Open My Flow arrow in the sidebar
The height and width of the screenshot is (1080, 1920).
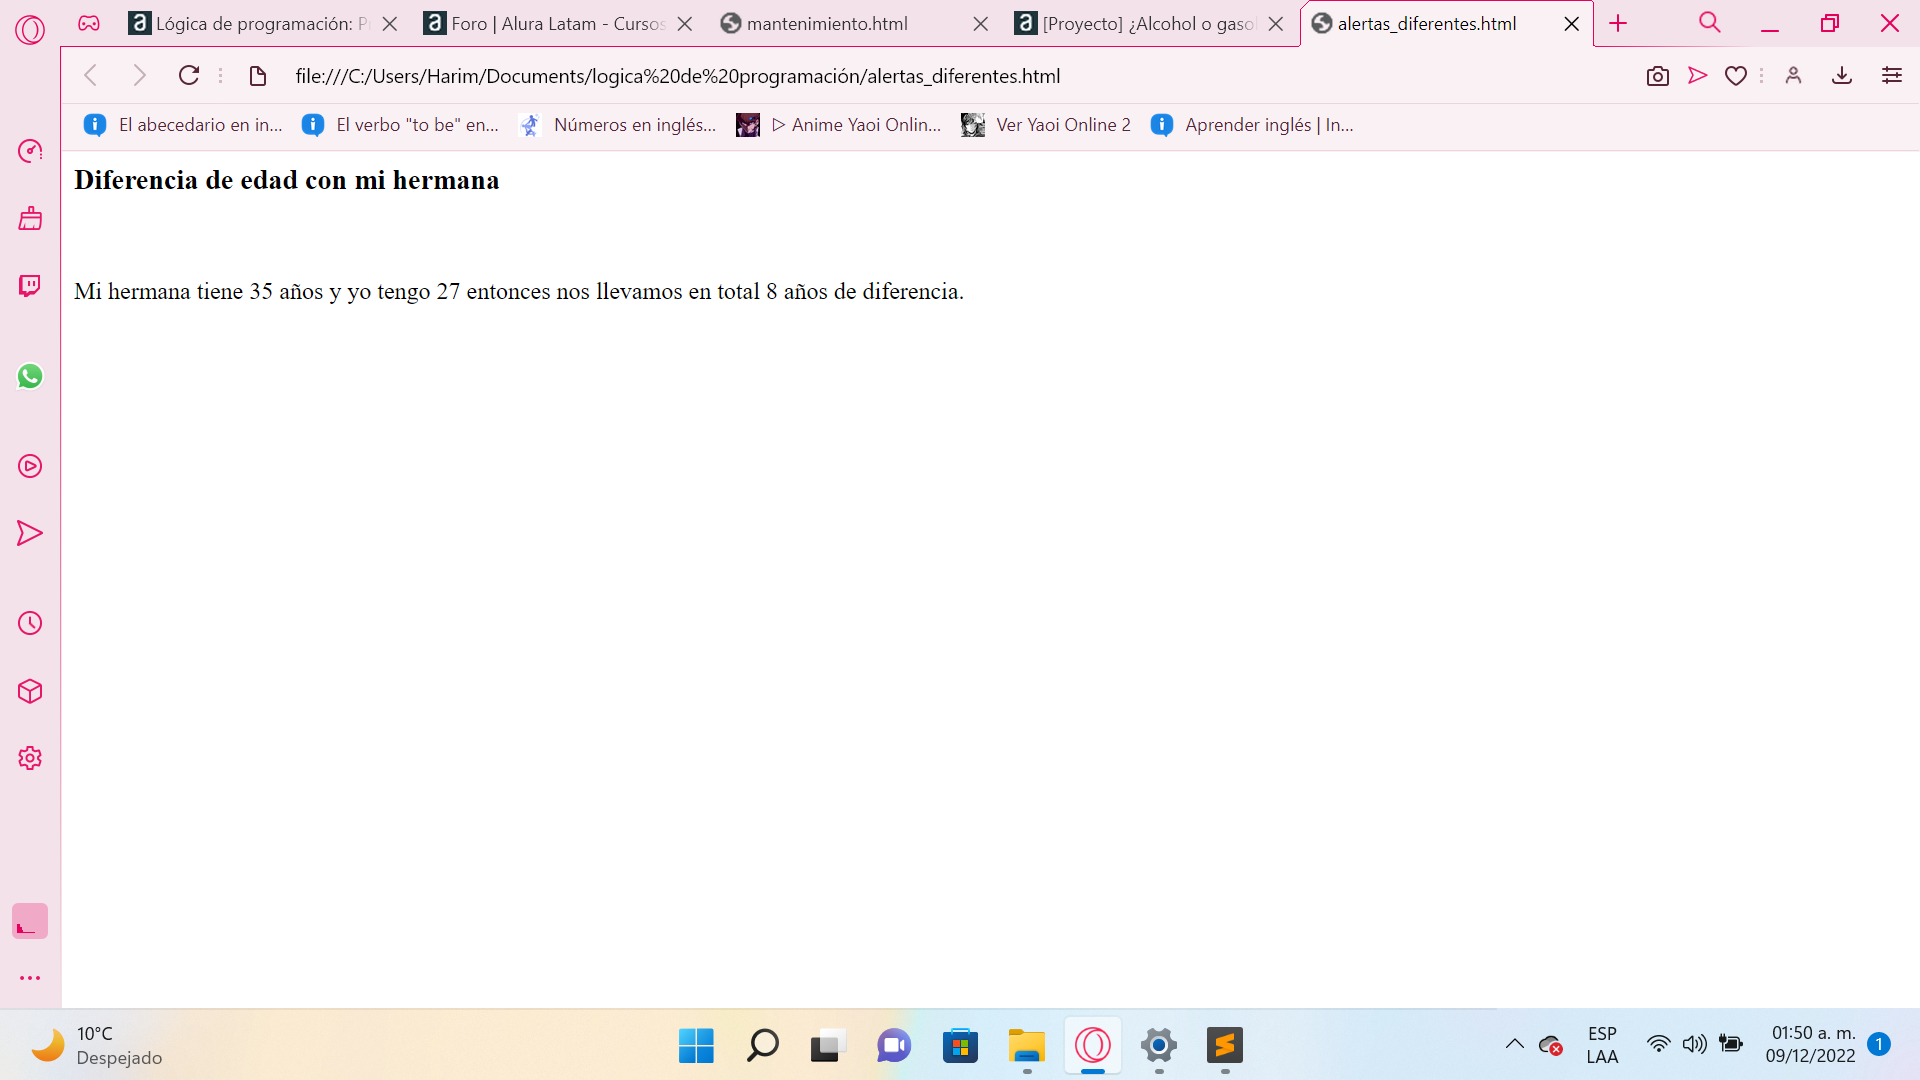click(30, 533)
